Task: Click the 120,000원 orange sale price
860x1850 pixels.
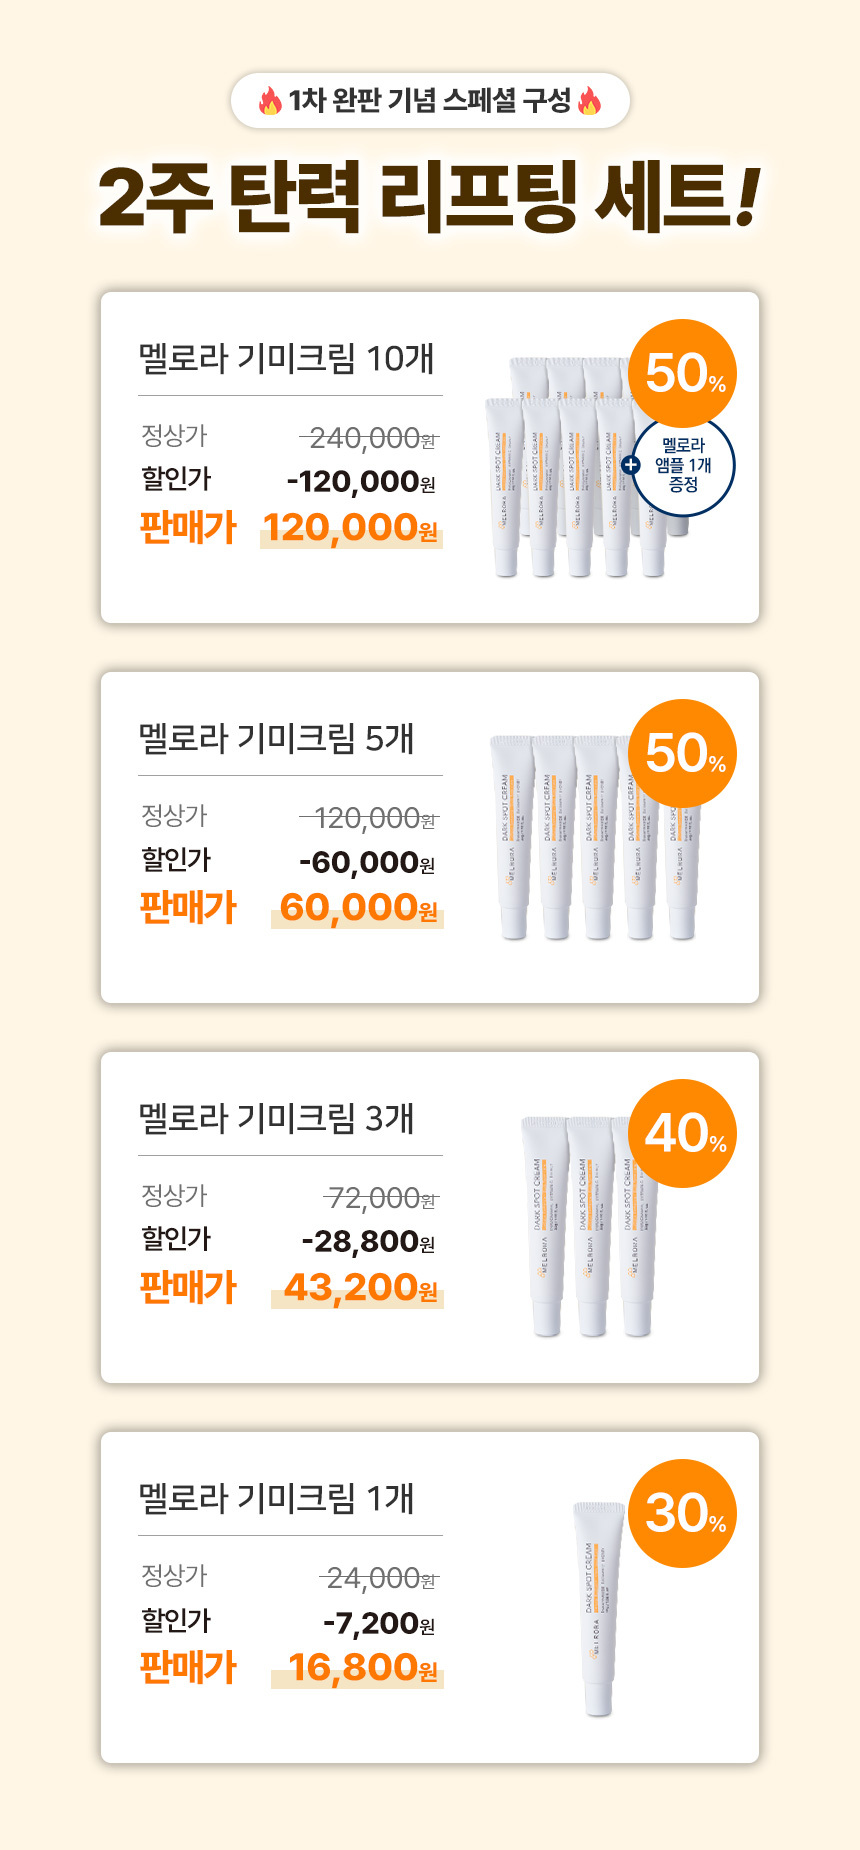Action: click(350, 527)
